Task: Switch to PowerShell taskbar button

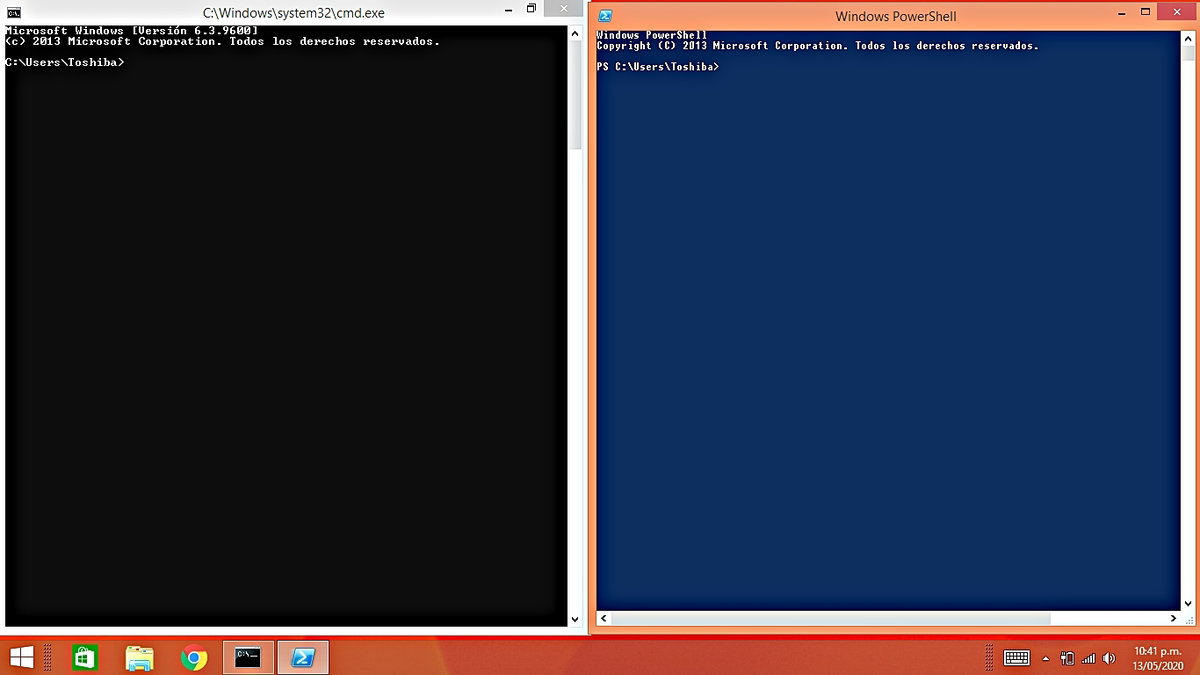Action: pos(303,657)
